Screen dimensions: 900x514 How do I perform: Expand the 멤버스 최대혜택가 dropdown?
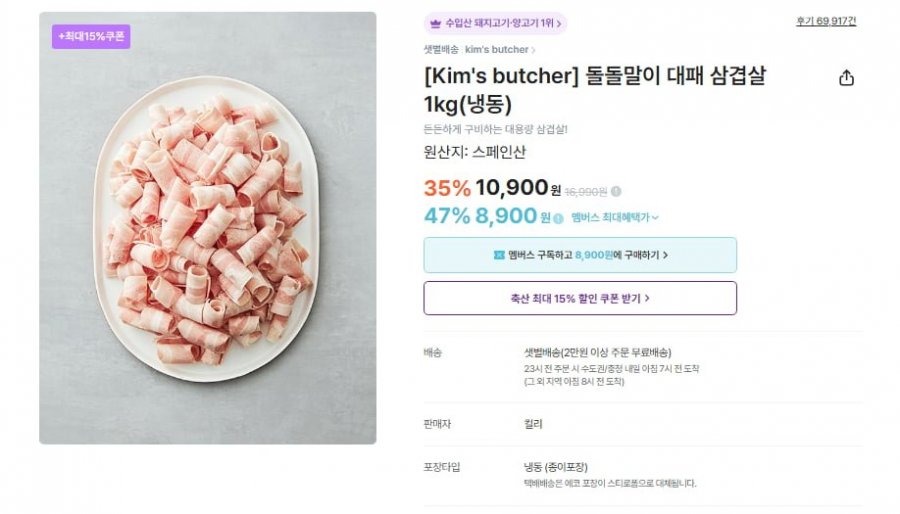pyautogui.click(x=614, y=217)
